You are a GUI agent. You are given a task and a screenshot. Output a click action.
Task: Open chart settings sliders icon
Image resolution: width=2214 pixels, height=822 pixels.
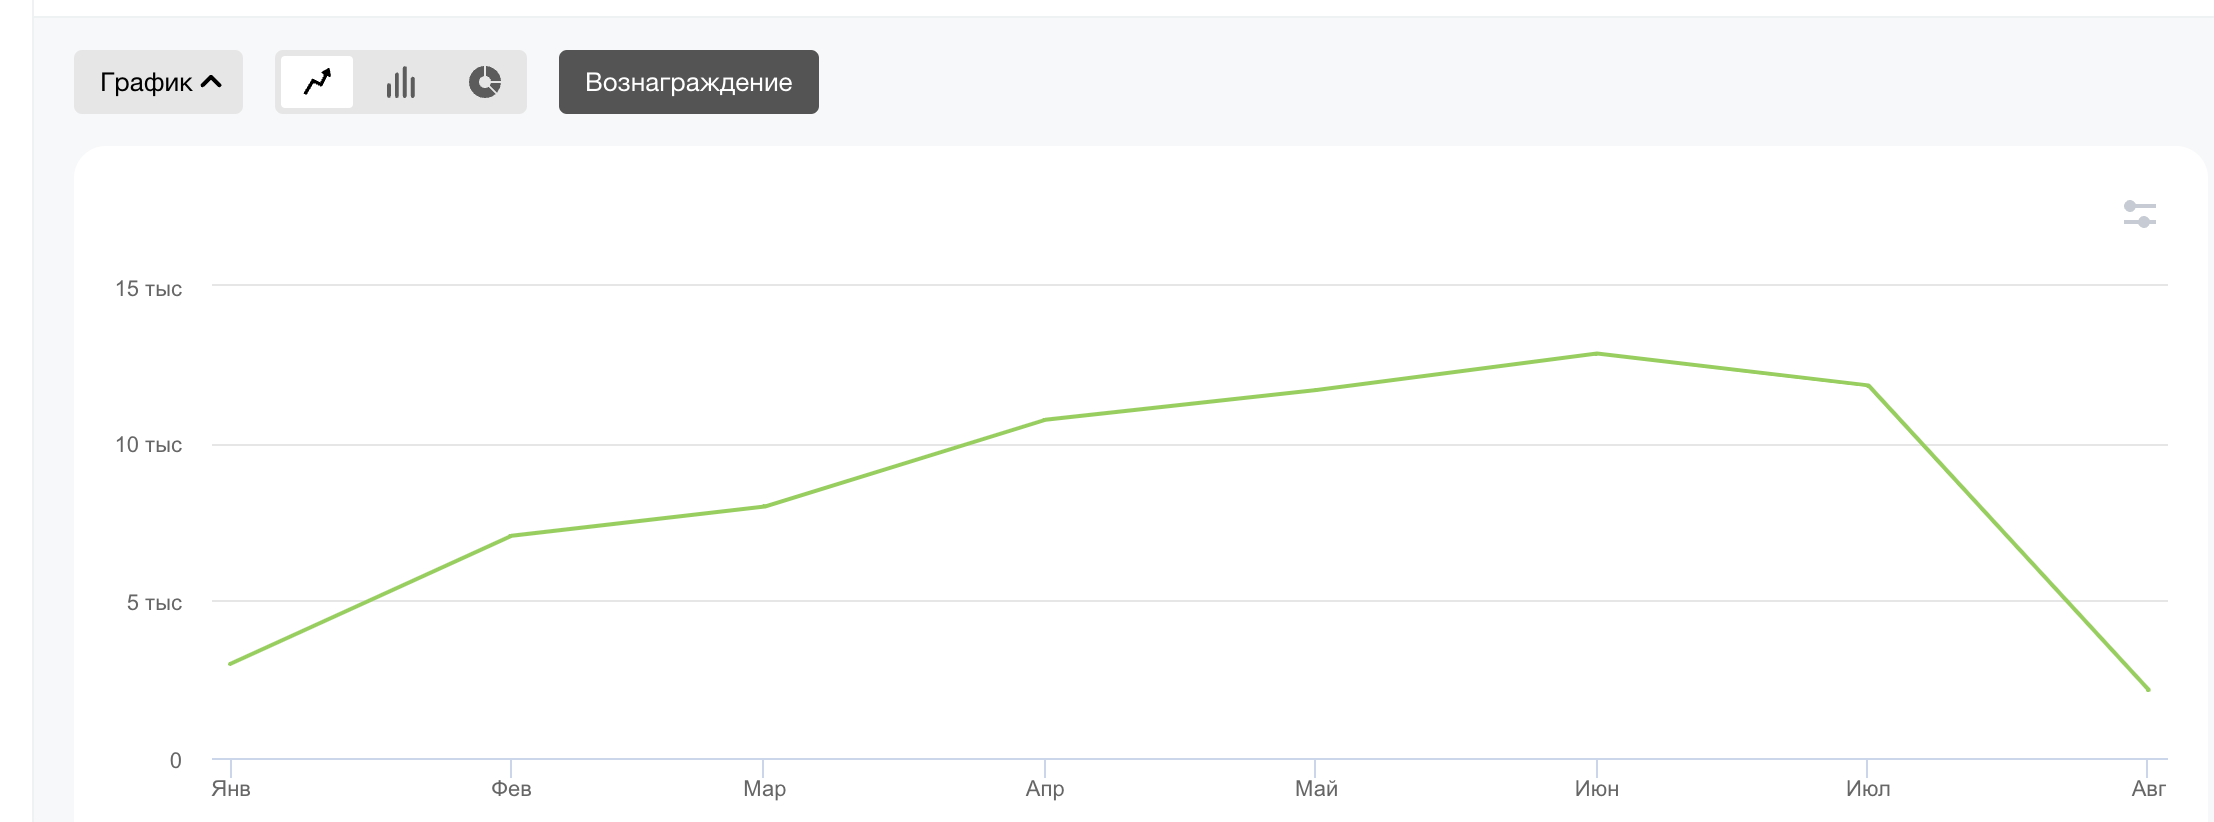click(x=2139, y=214)
